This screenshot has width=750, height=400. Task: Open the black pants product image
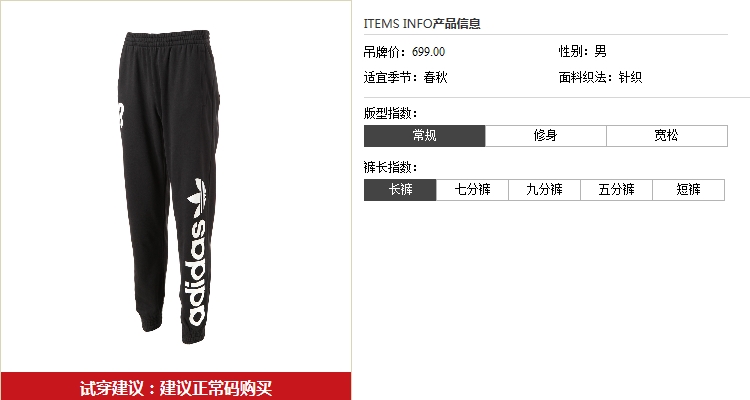(168, 187)
